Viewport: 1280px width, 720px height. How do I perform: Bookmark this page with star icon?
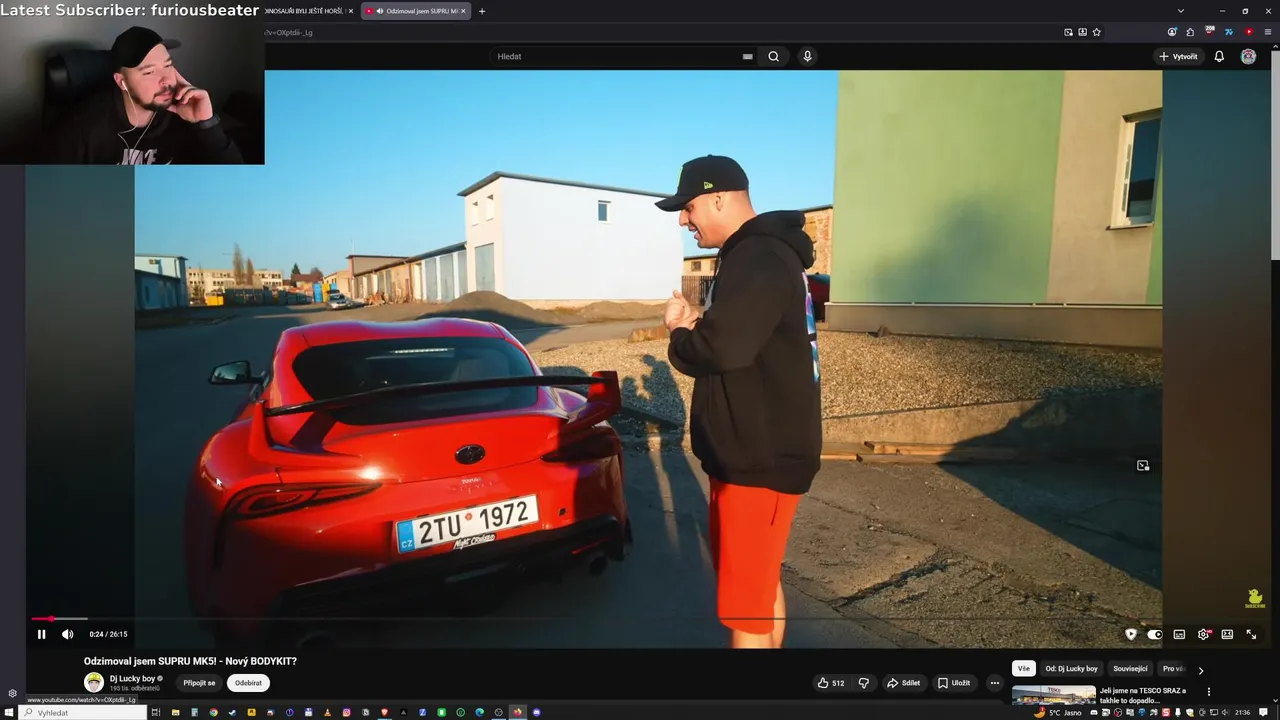pyautogui.click(x=1096, y=32)
